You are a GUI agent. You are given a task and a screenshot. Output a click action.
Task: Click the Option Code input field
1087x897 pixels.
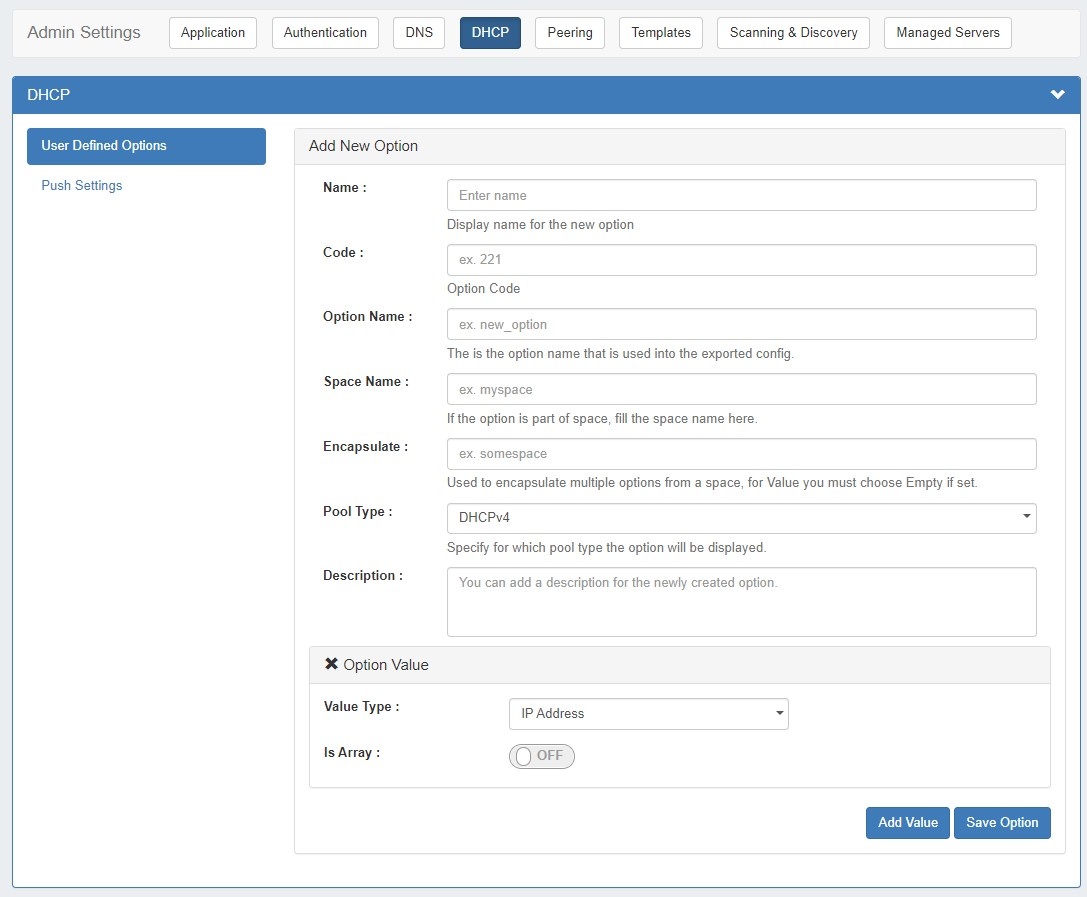pyautogui.click(x=741, y=260)
